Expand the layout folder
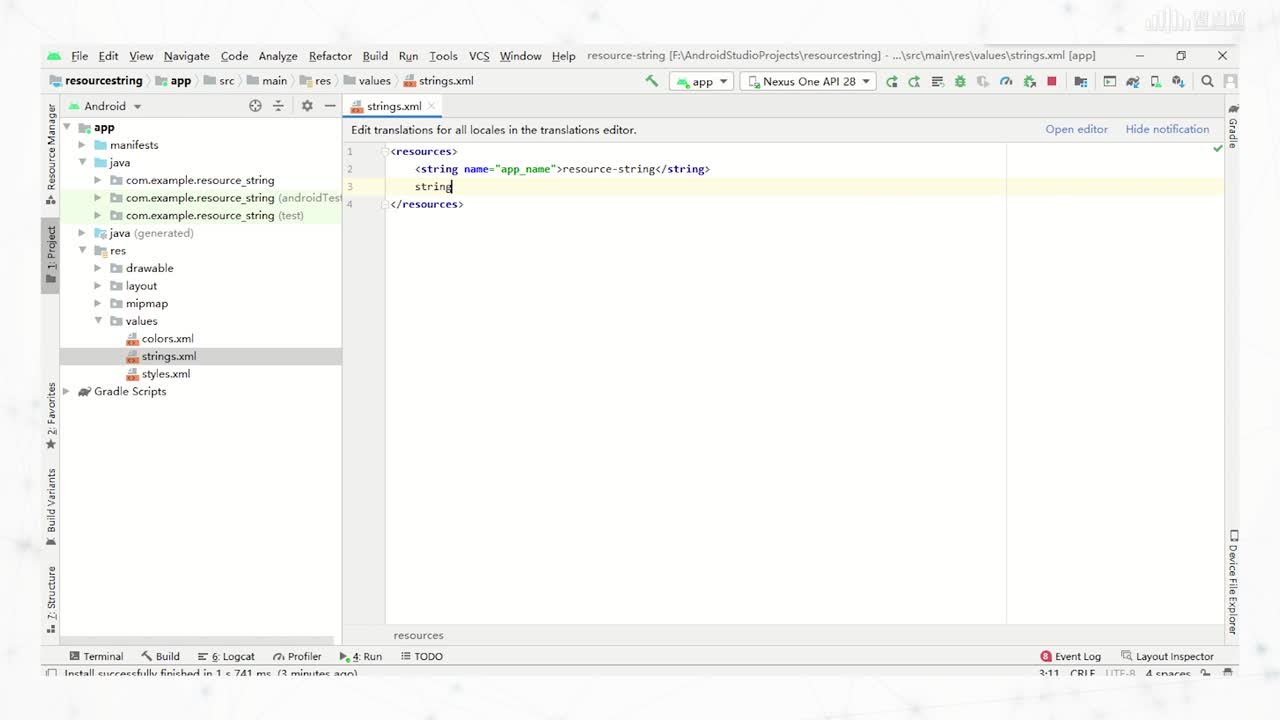This screenshot has width=1280, height=720. tap(98, 286)
